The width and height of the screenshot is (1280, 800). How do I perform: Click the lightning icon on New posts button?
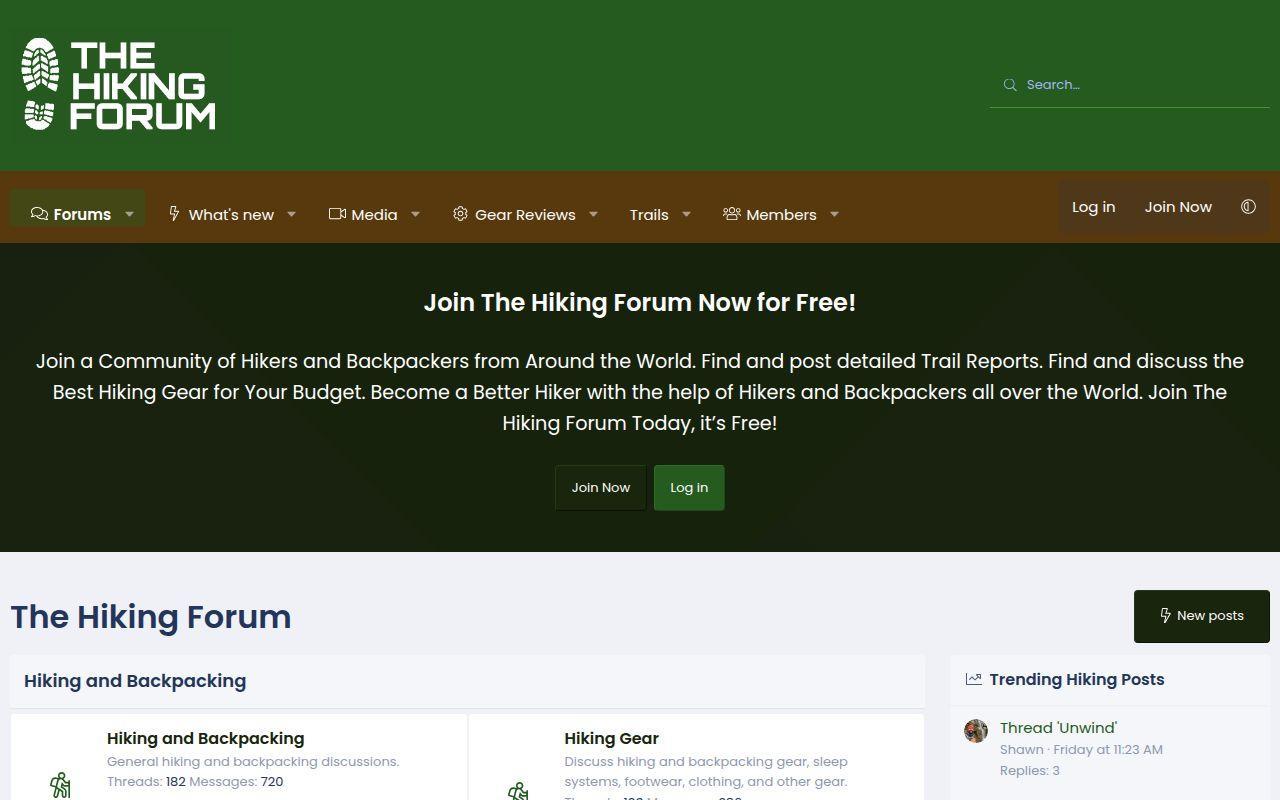(1165, 615)
